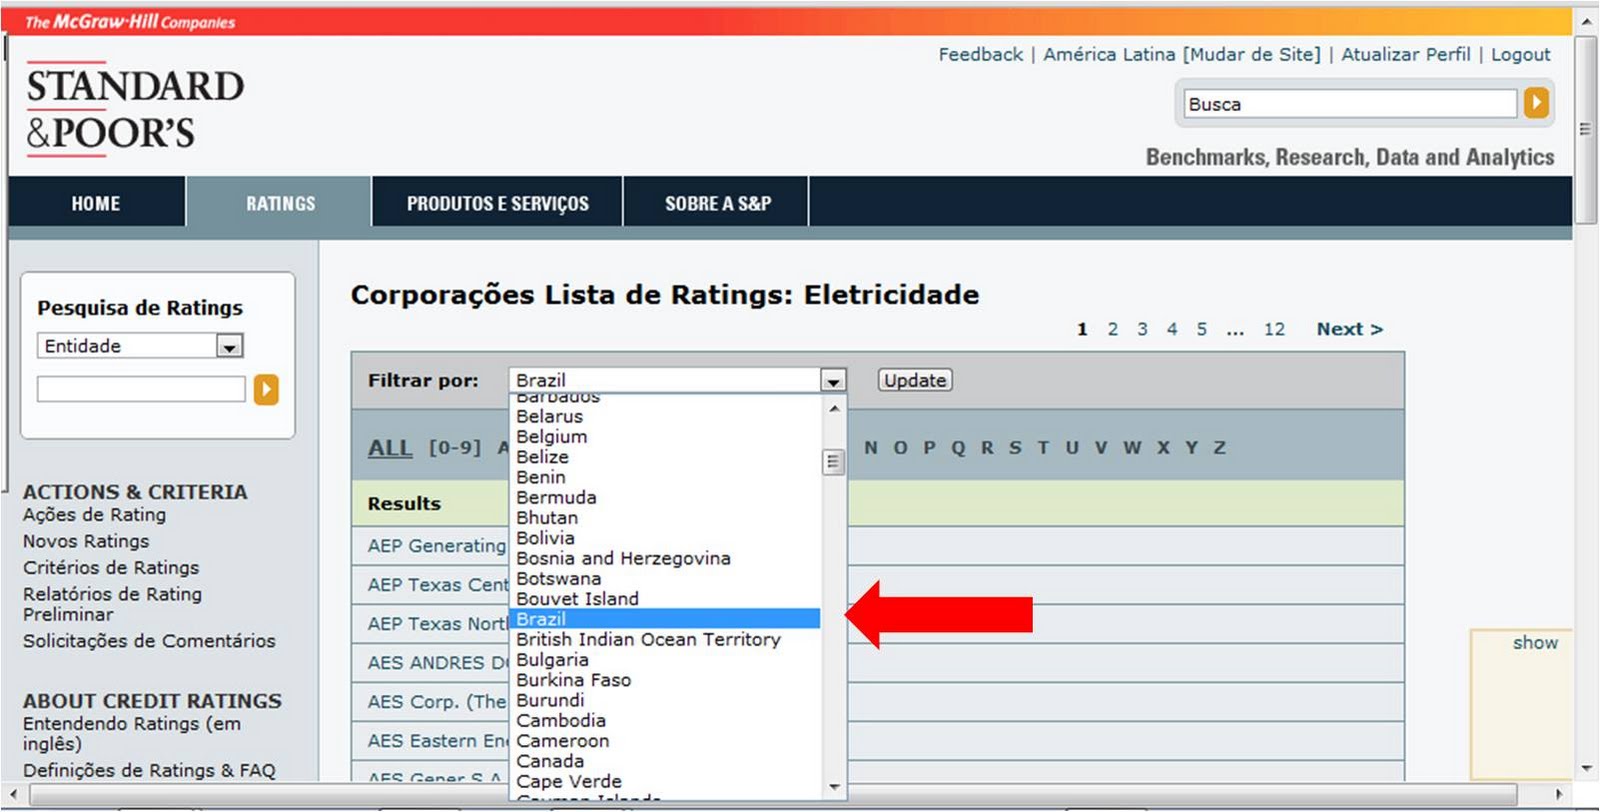1600x812 pixels.
Task: Pick Bermuda in the country list
Action: click(664, 497)
